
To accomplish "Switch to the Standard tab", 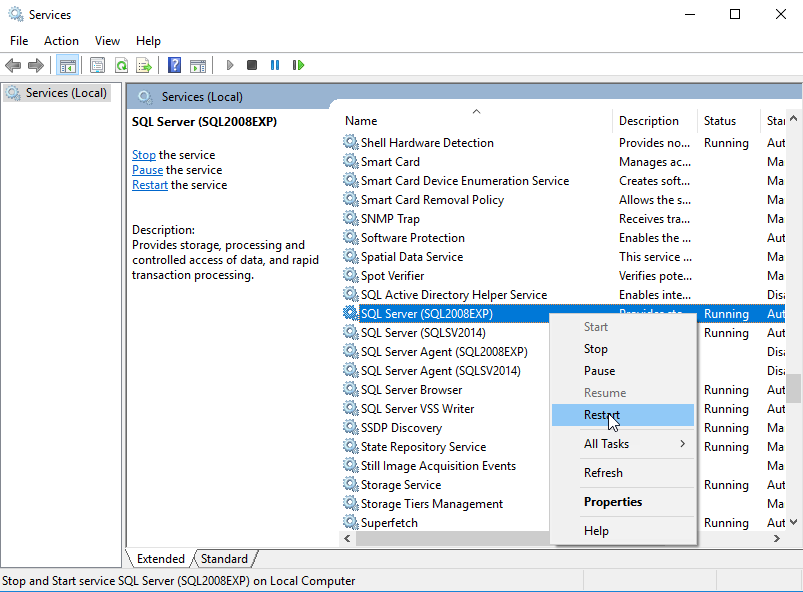I will pyautogui.click(x=224, y=559).
